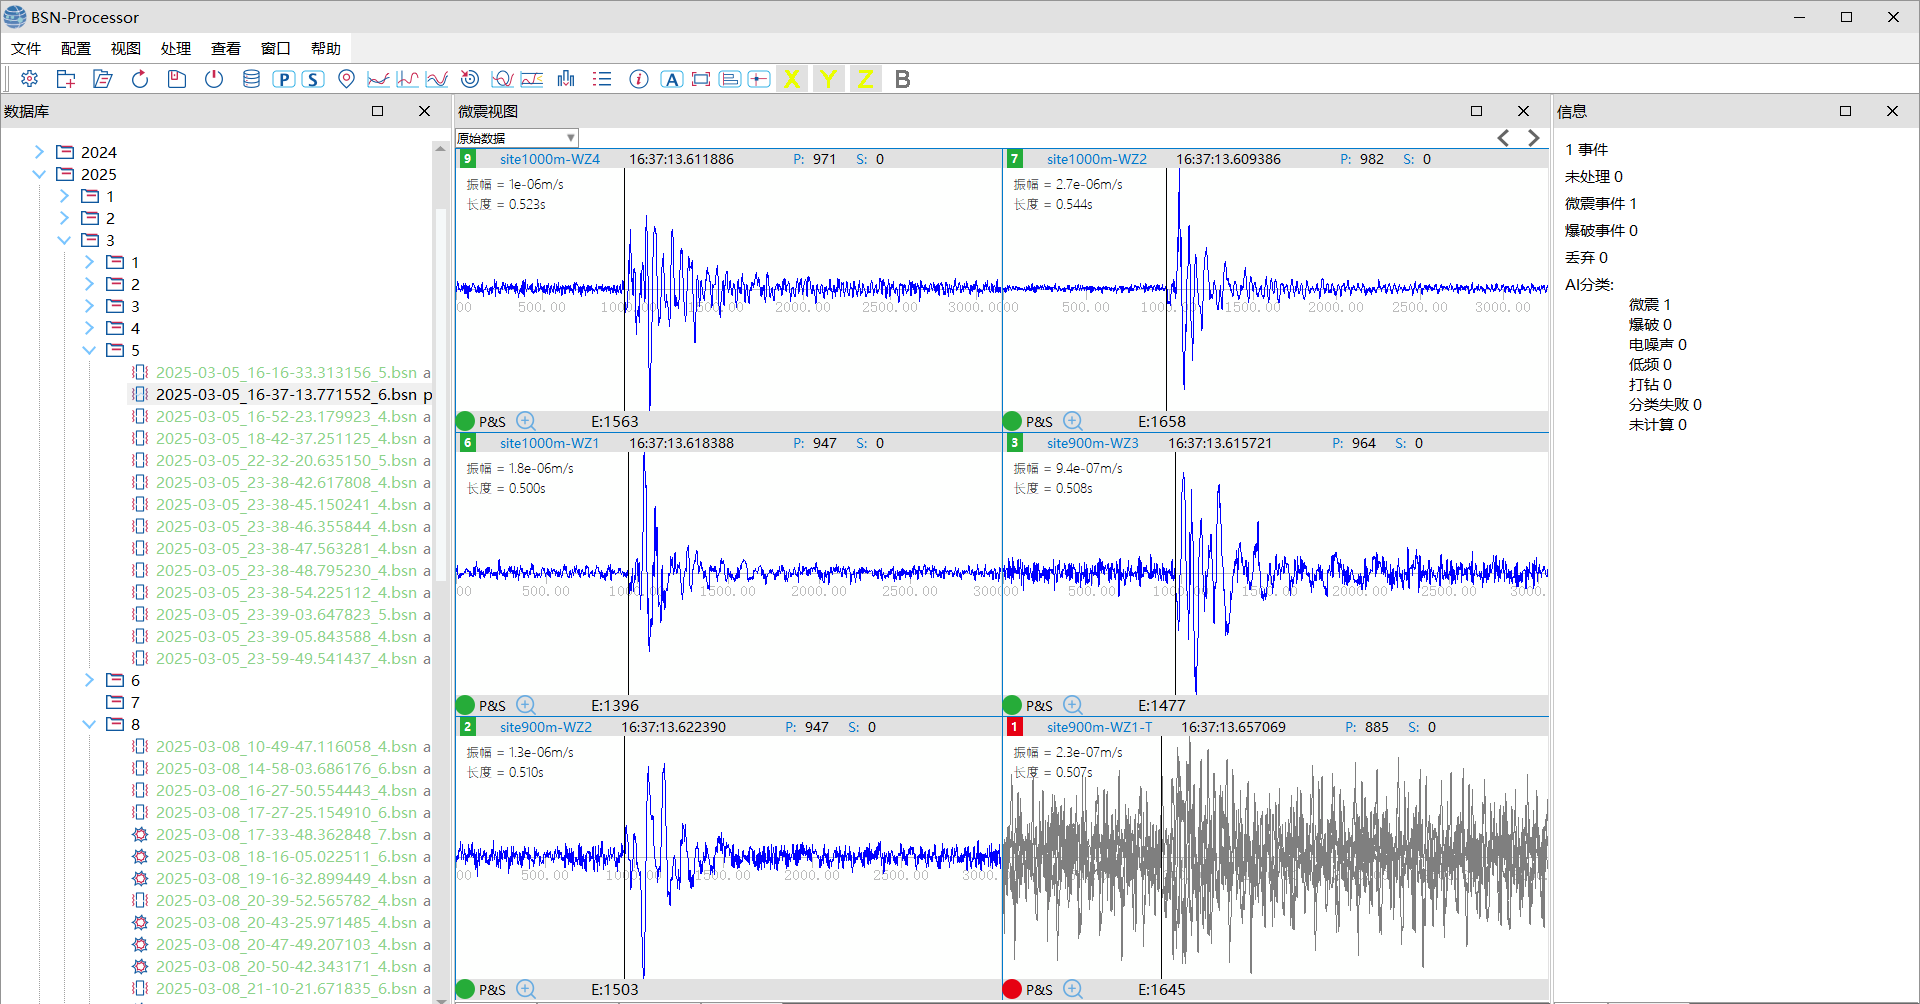Screen dimensions: 1920x1004
Task: Click the P-wave picking icon
Action: (284, 79)
